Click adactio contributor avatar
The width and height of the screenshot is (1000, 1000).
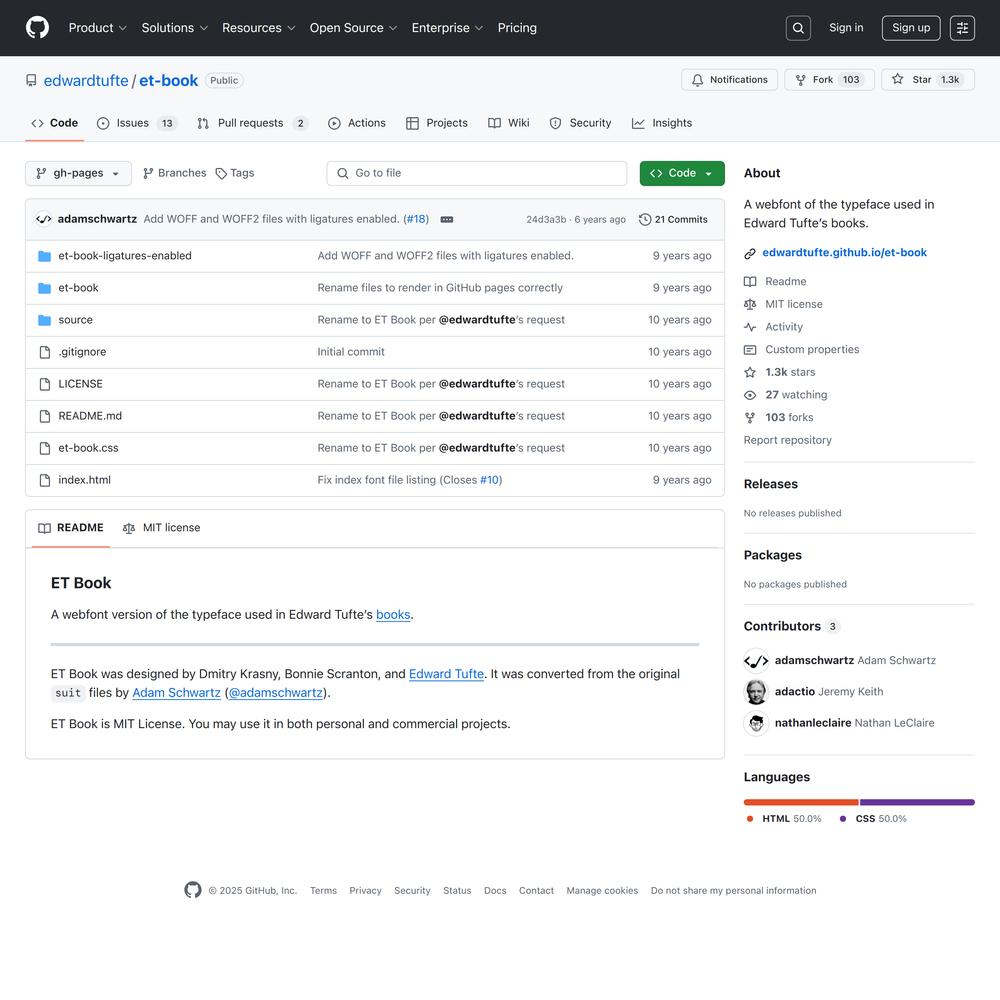756,692
